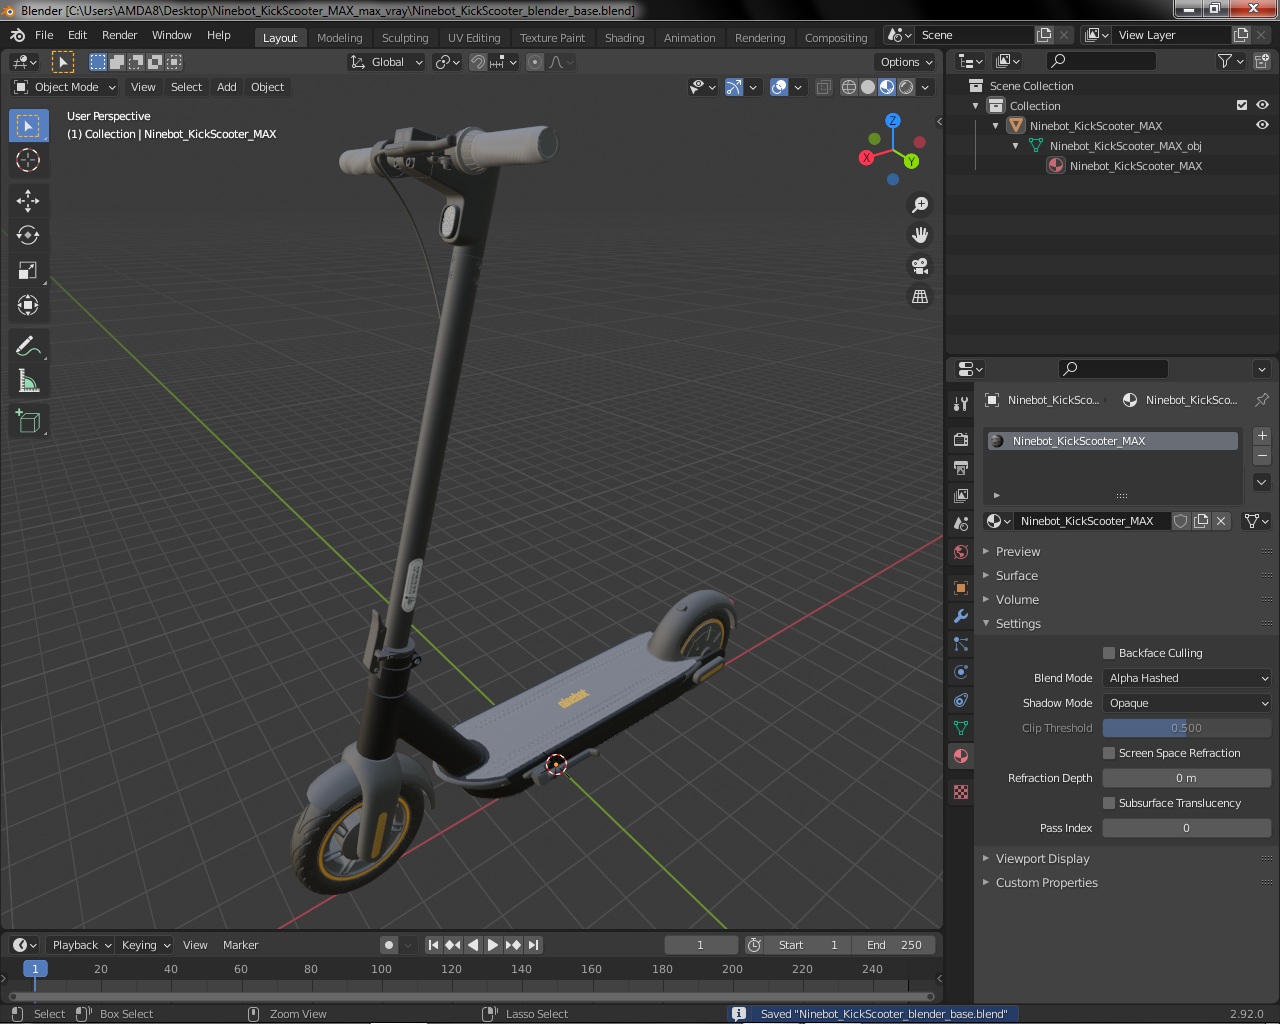Select the Scale tool
Image resolution: width=1280 pixels, height=1024 pixels.
(28, 270)
